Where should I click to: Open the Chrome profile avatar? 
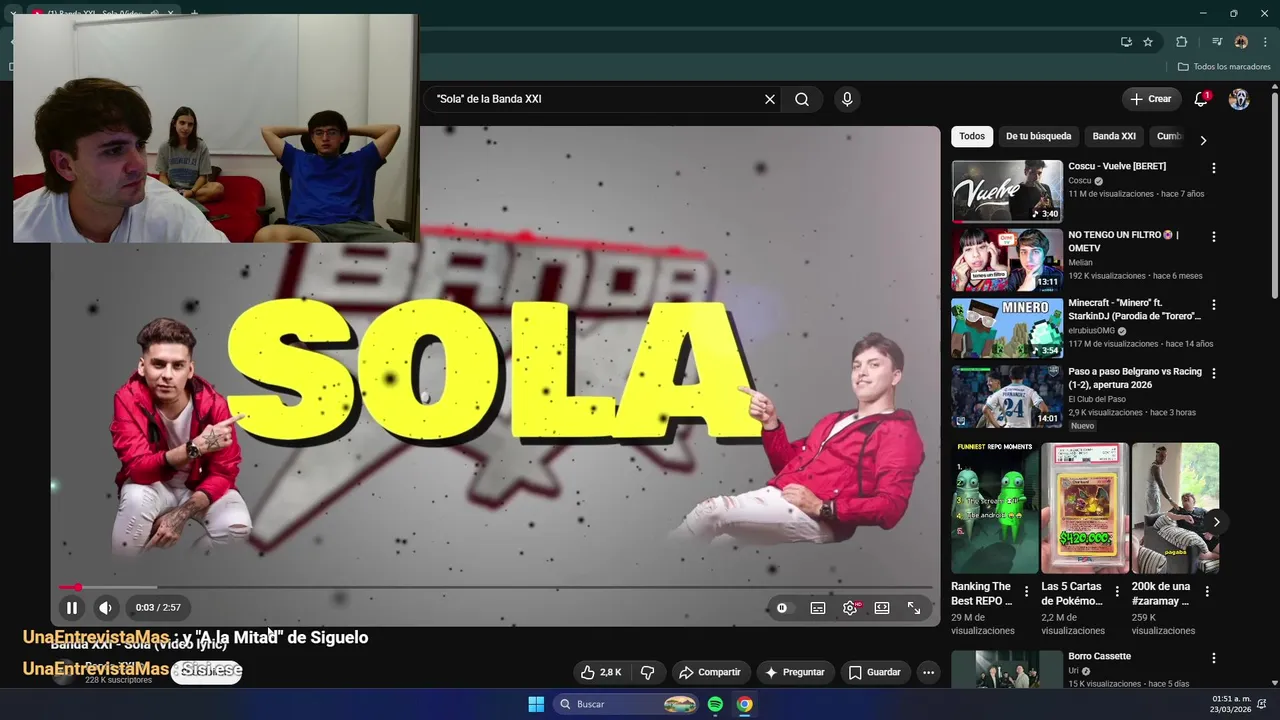coord(1241,42)
